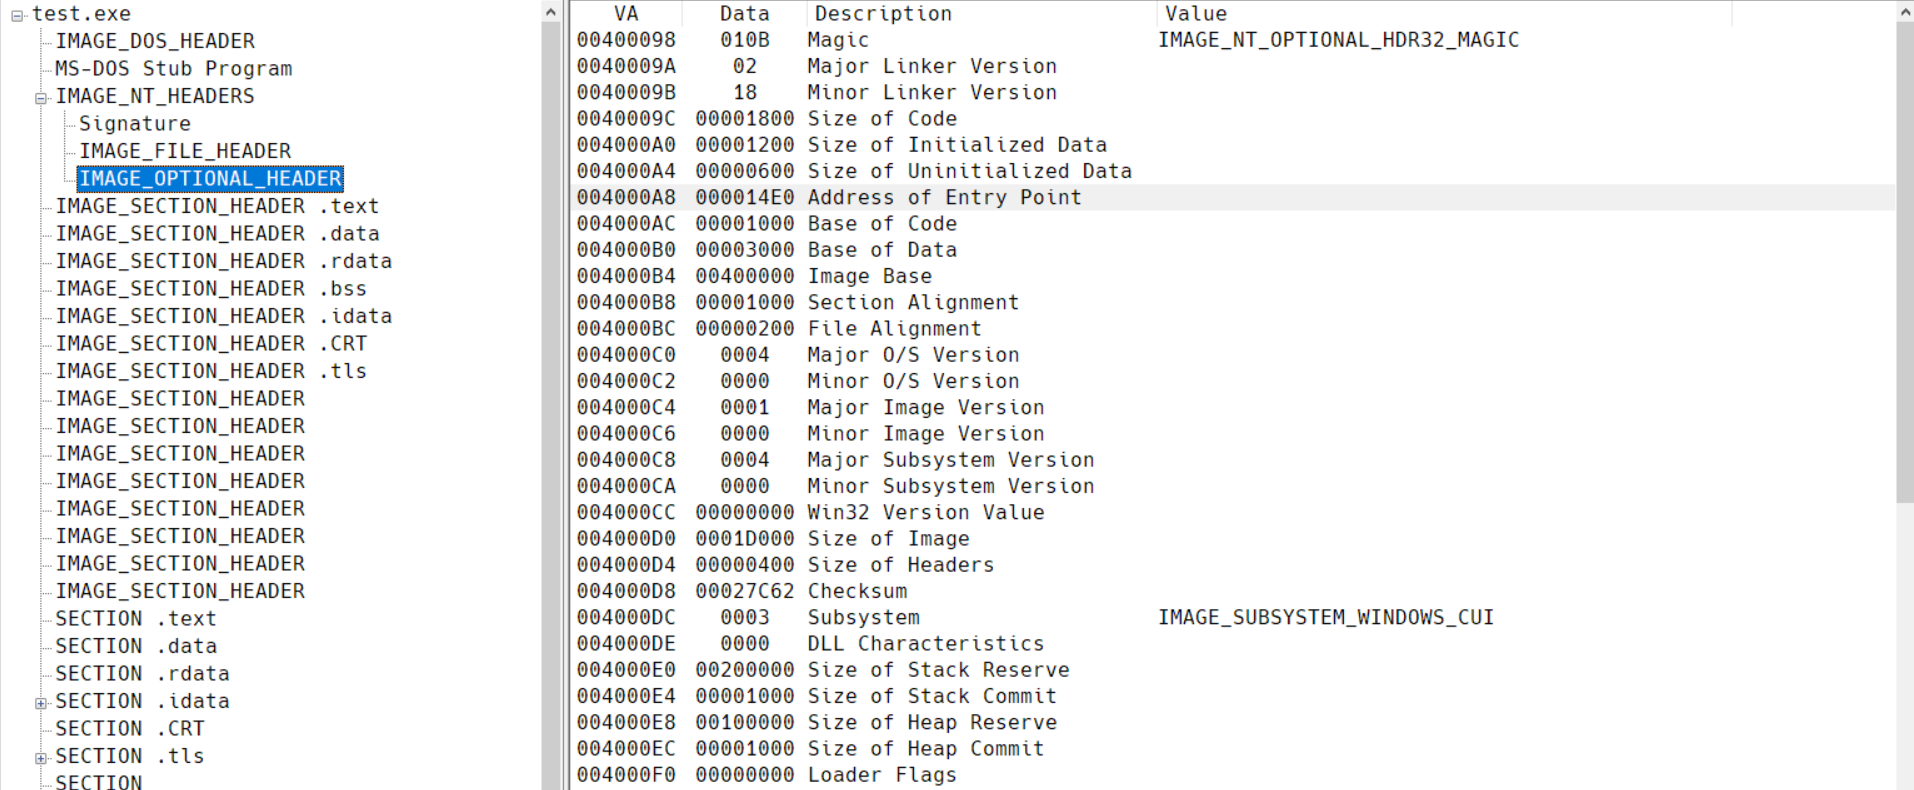Open IMAGE_SECTION_HEADER .rdata entry
The image size is (1914, 790).
[x=223, y=261]
